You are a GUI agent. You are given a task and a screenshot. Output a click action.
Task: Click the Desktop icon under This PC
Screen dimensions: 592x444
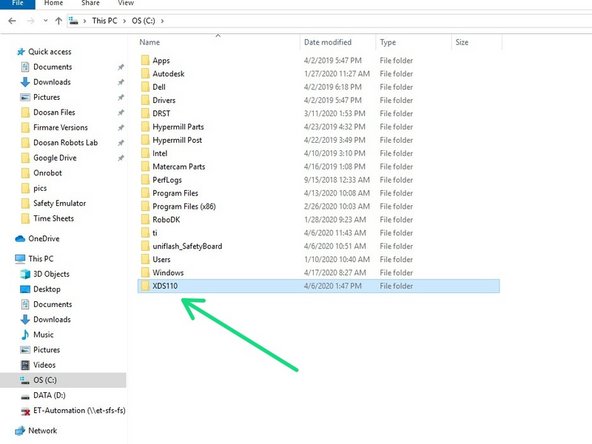pos(25,289)
